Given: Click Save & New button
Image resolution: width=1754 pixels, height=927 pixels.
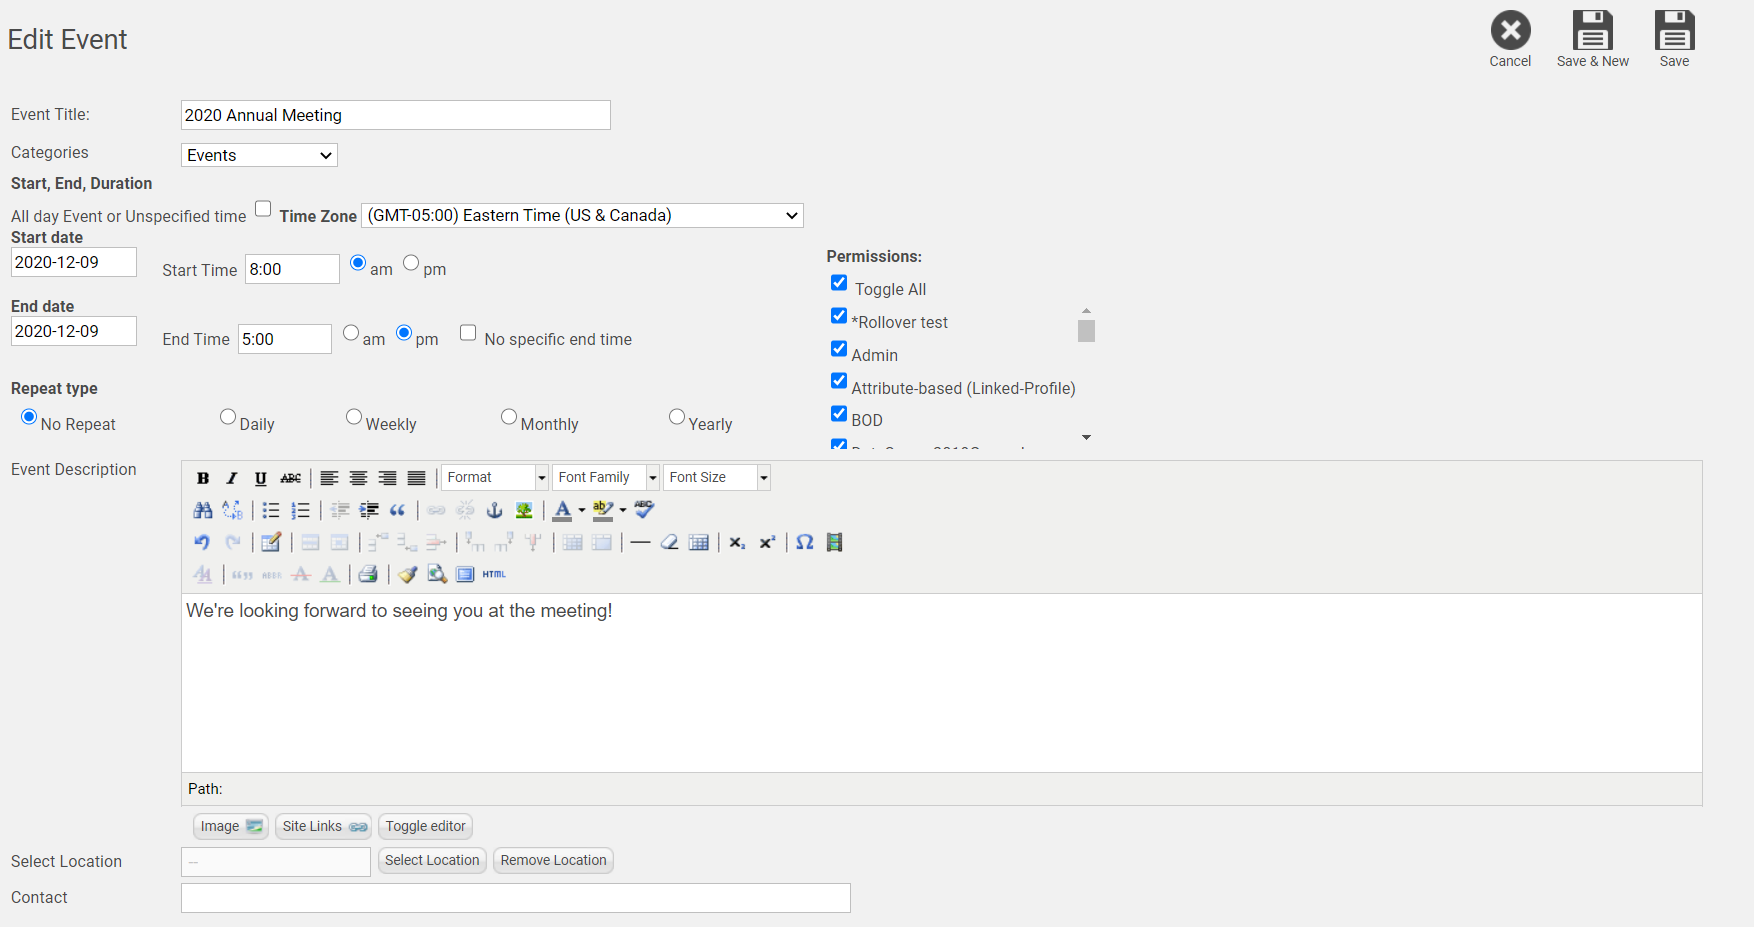Looking at the screenshot, I should coord(1593,40).
